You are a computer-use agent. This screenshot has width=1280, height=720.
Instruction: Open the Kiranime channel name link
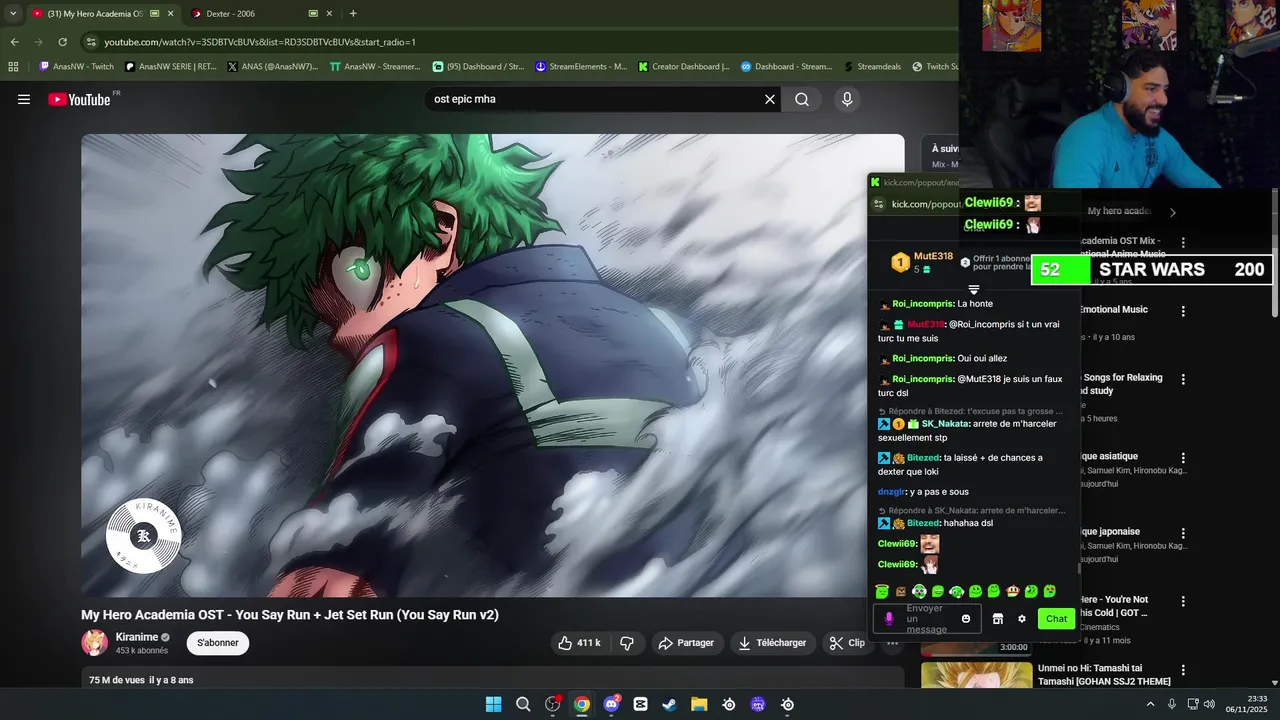(136, 637)
